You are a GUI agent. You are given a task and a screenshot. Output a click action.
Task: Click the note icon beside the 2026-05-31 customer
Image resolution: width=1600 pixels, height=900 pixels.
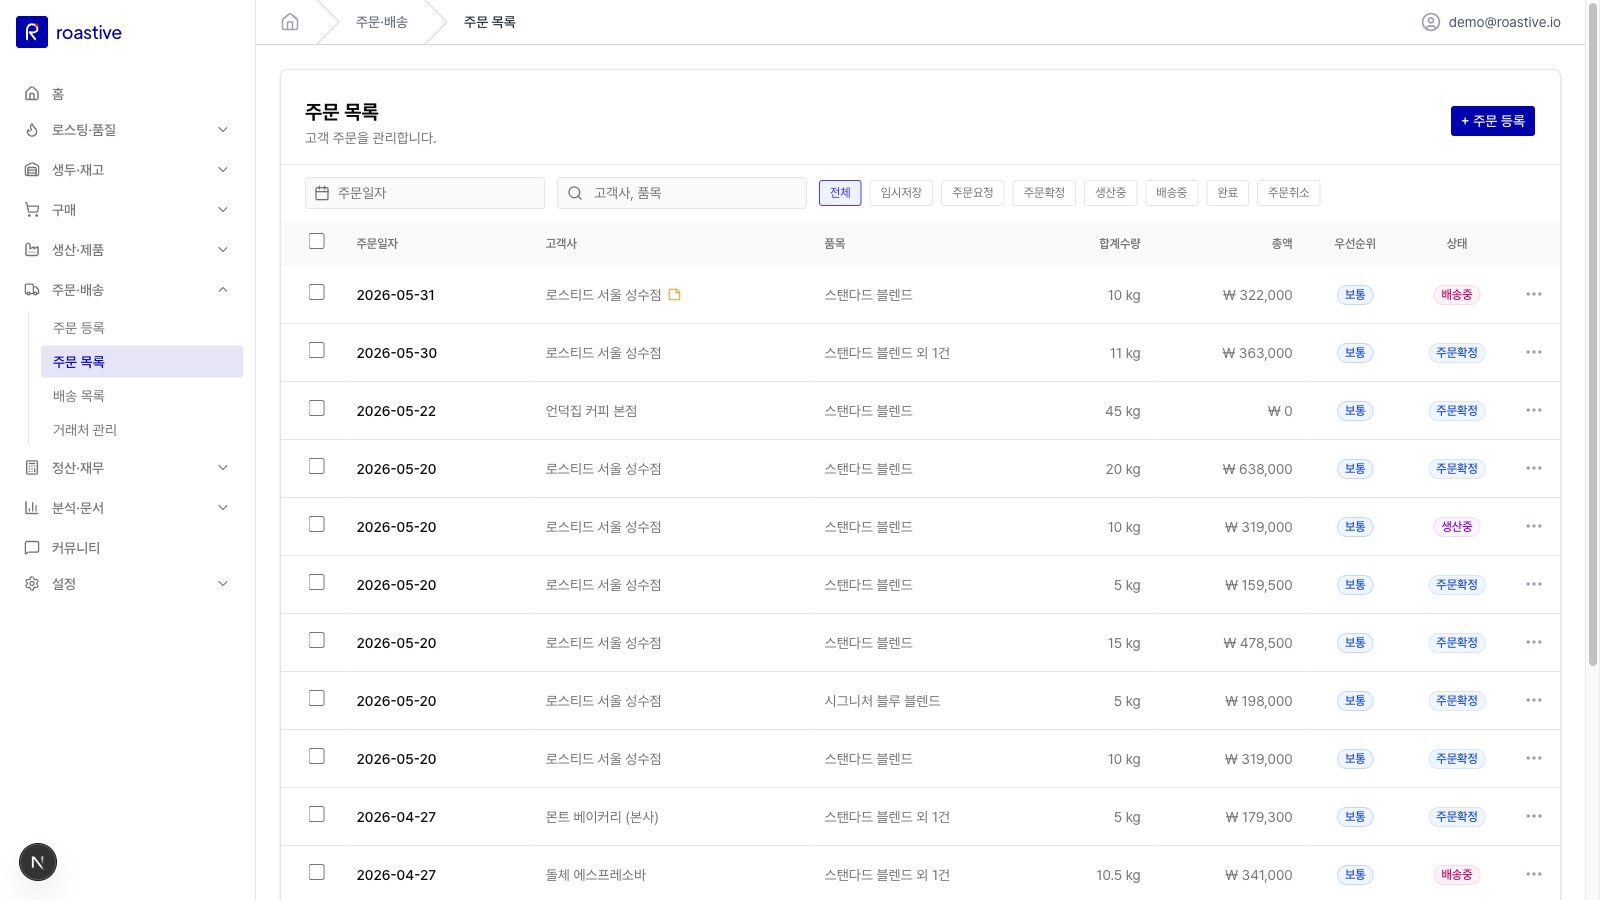[675, 295]
